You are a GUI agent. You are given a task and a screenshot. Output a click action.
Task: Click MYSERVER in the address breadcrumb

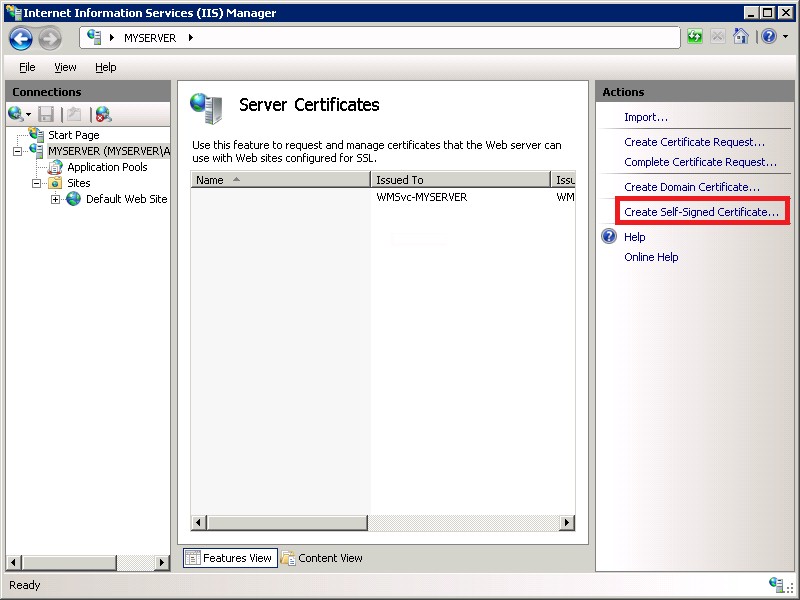(x=150, y=38)
